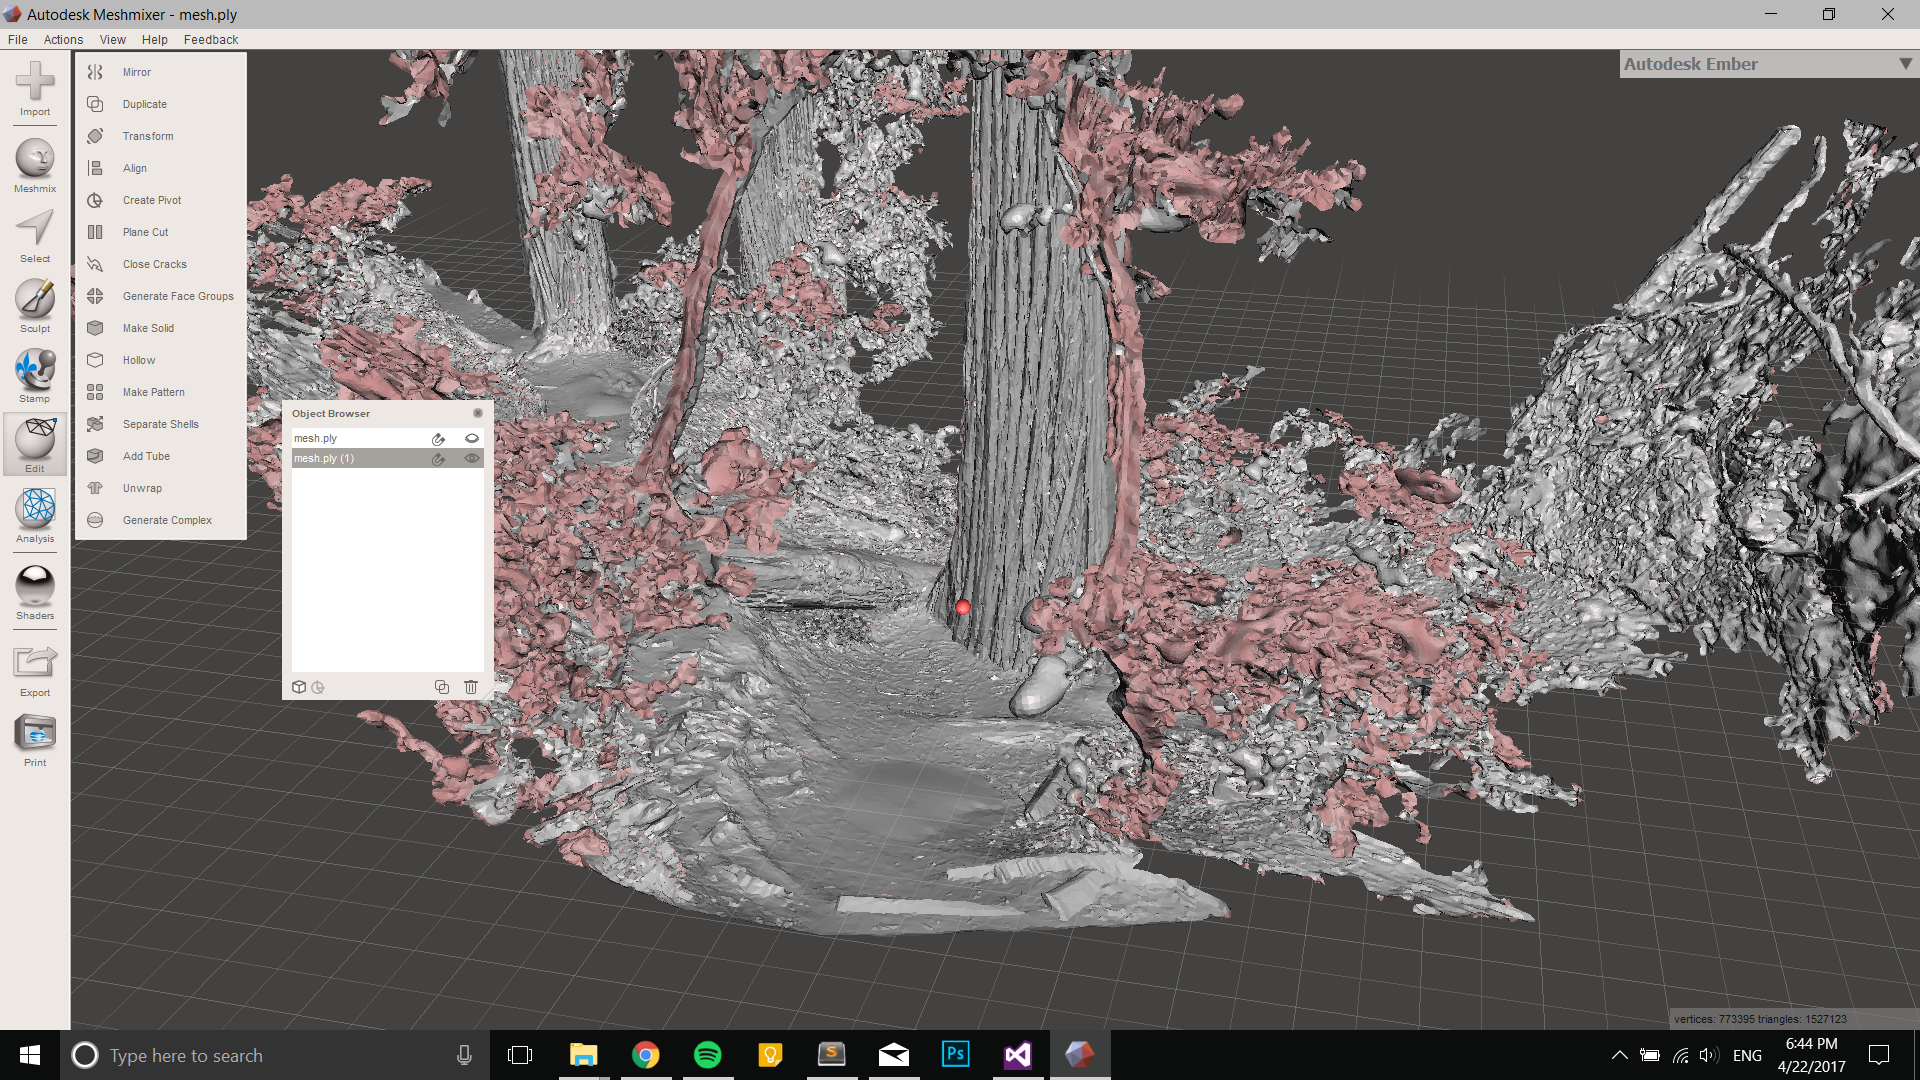The width and height of the screenshot is (1920, 1080).
Task: Close the Object Browser panel
Action: (x=478, y=413)
